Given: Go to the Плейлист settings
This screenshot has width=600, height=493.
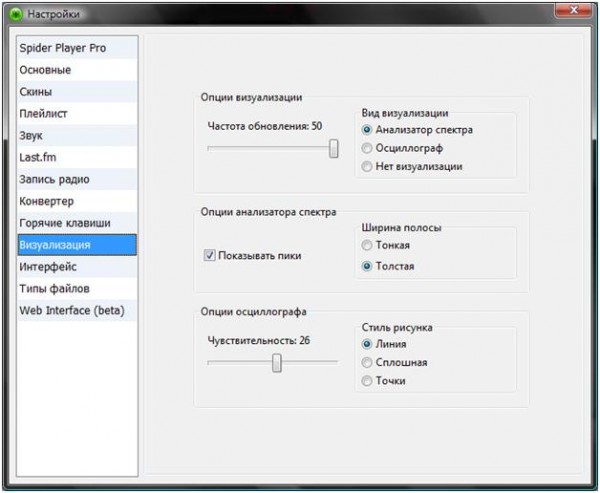Looking at the screenshot, I should click(77, 113).
